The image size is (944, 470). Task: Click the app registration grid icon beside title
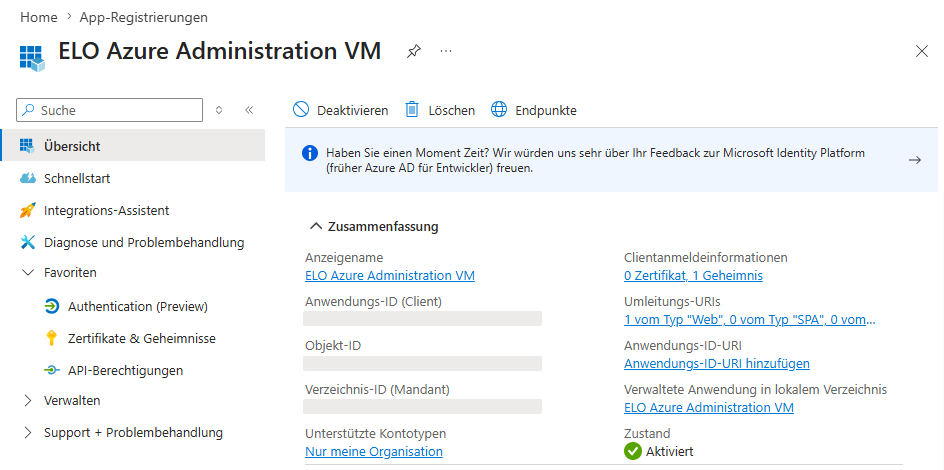(33, 58)
